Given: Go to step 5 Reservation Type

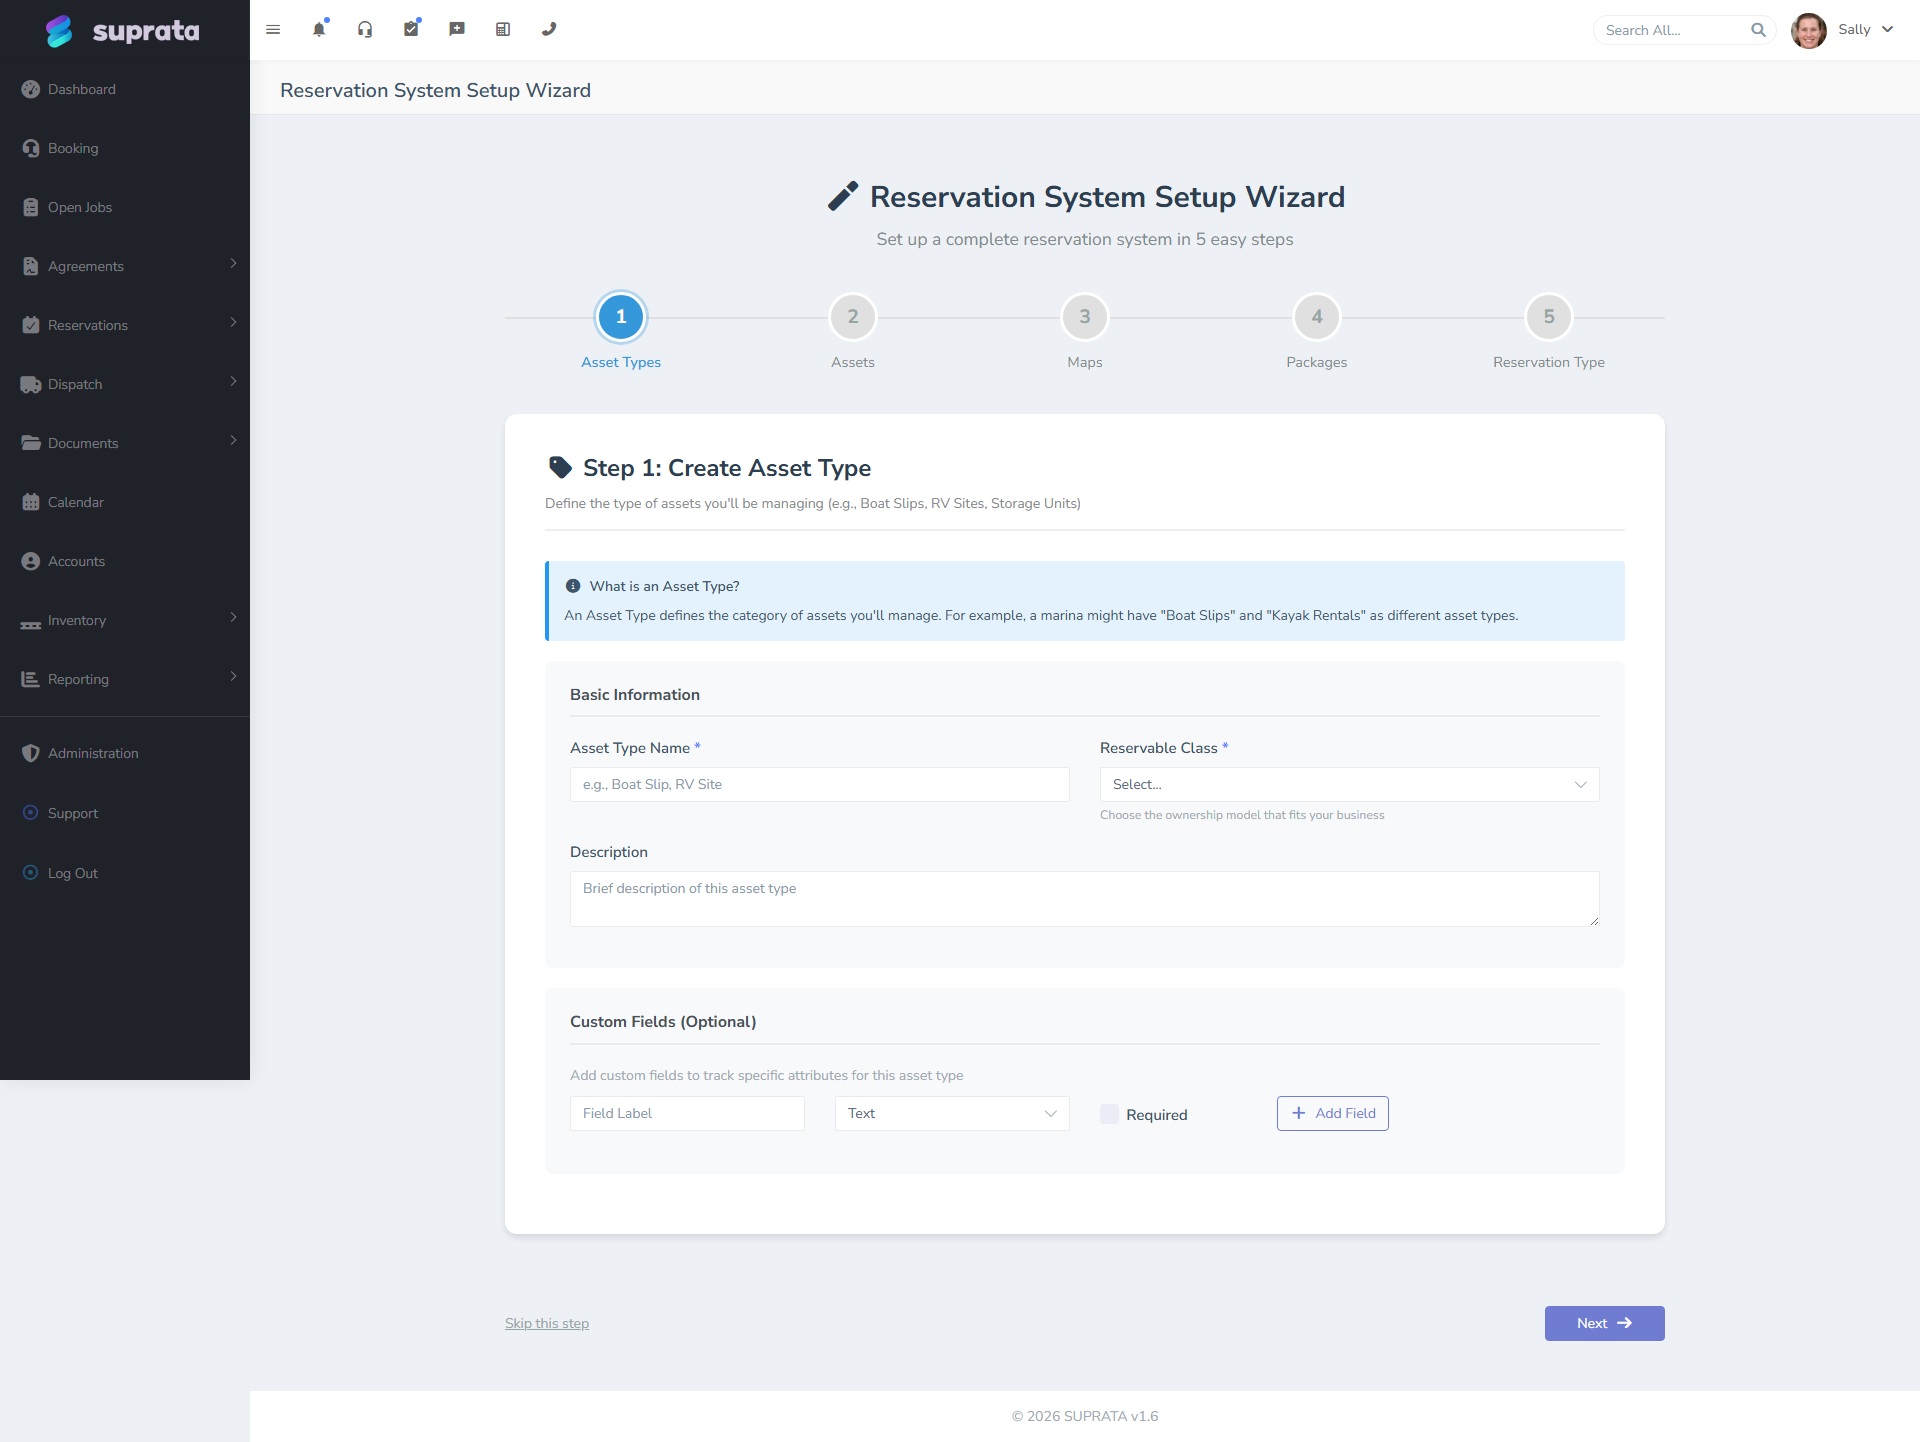Looking at the screenshot, I should 1549,317.
